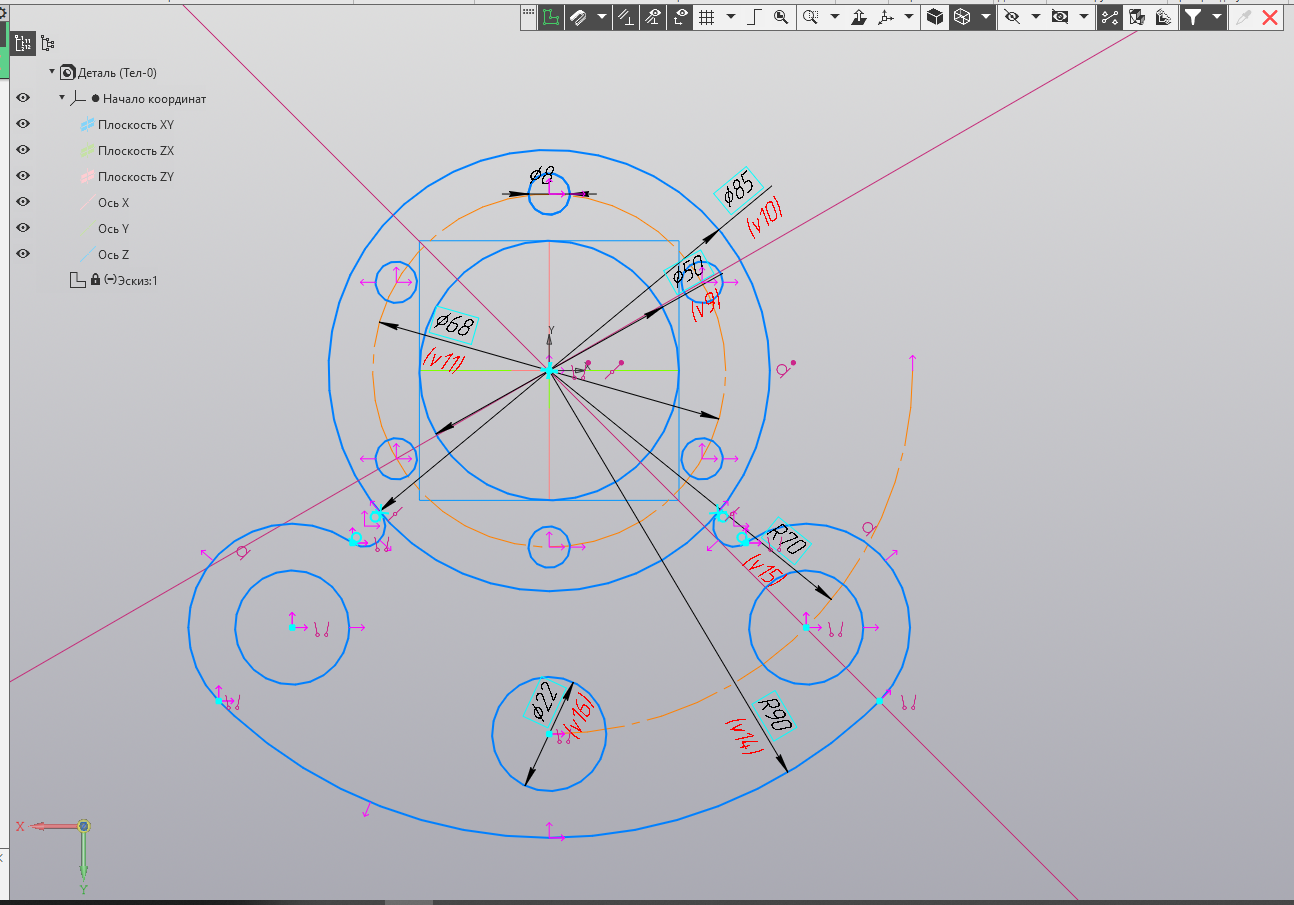1294x905 pixels.
Task: Hide Плоскость XY using its eye icon
Action: (23, 125)
